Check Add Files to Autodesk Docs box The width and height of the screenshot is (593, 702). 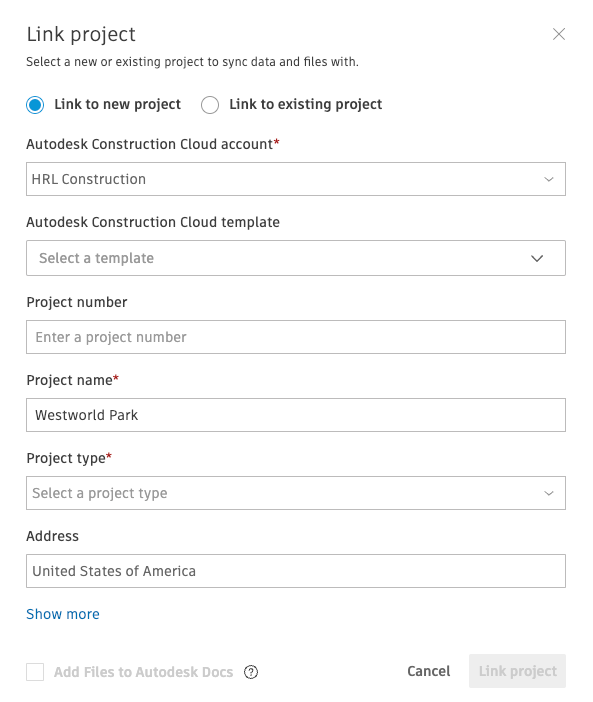coord(35,672)
